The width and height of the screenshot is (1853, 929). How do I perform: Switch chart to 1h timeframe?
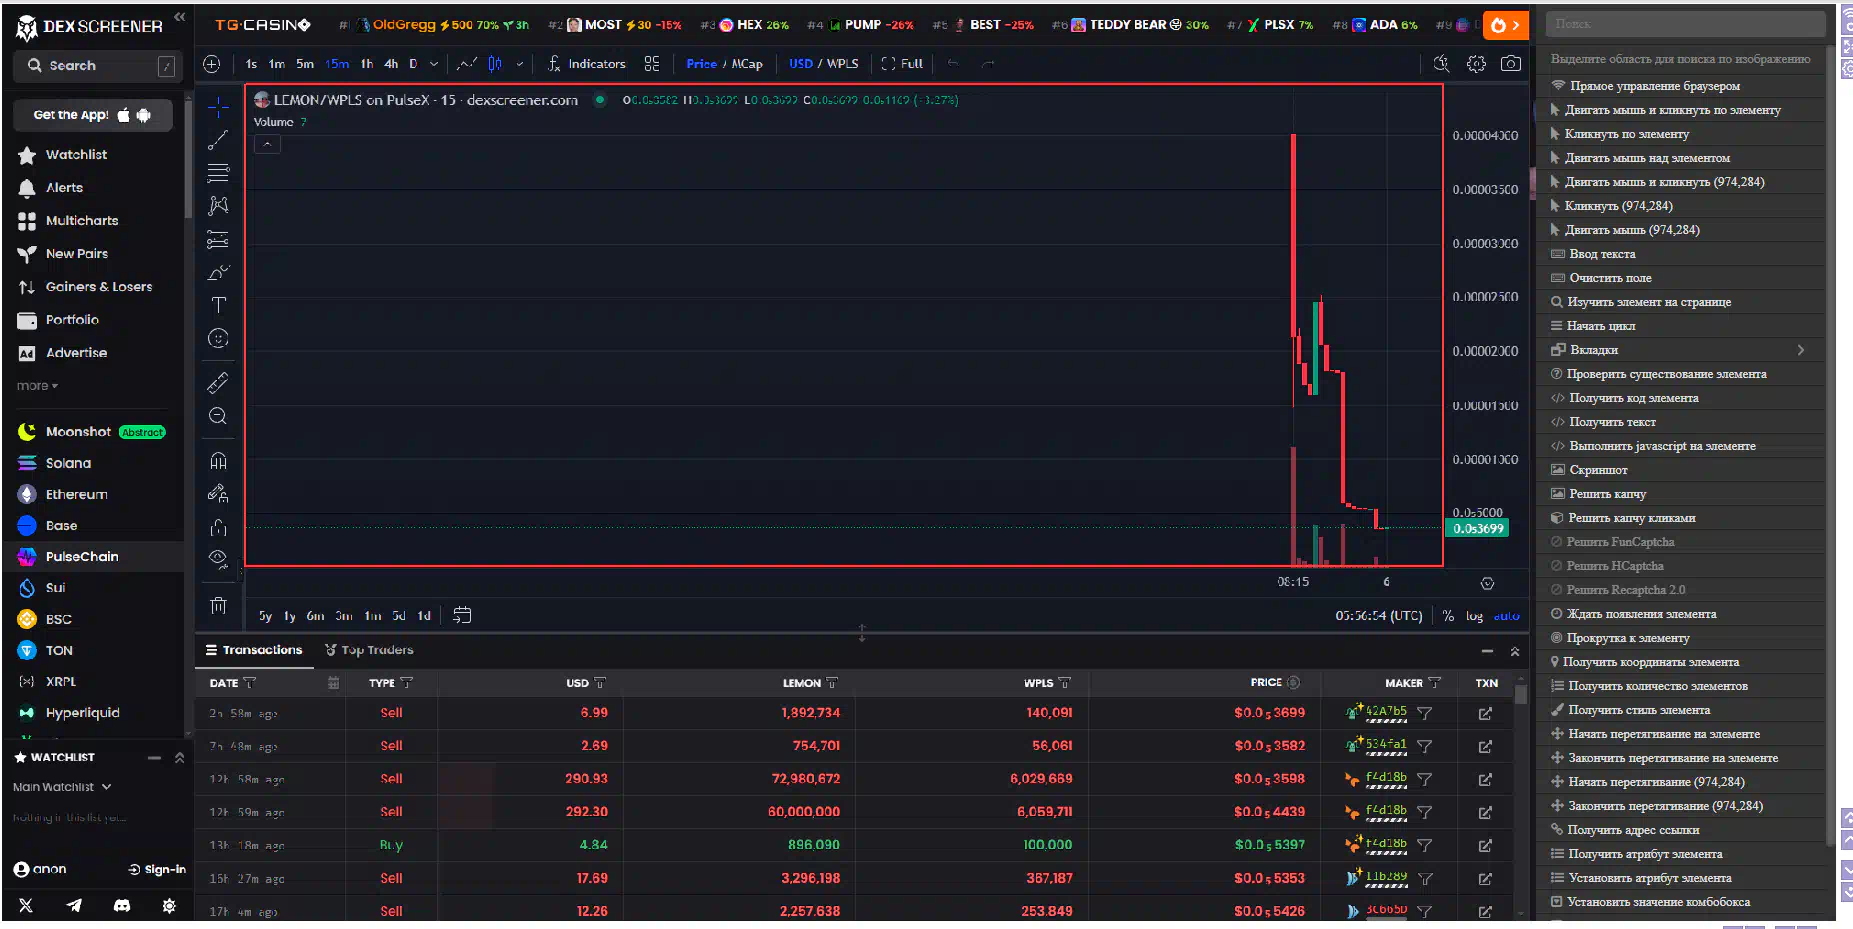tap(367, 64)
